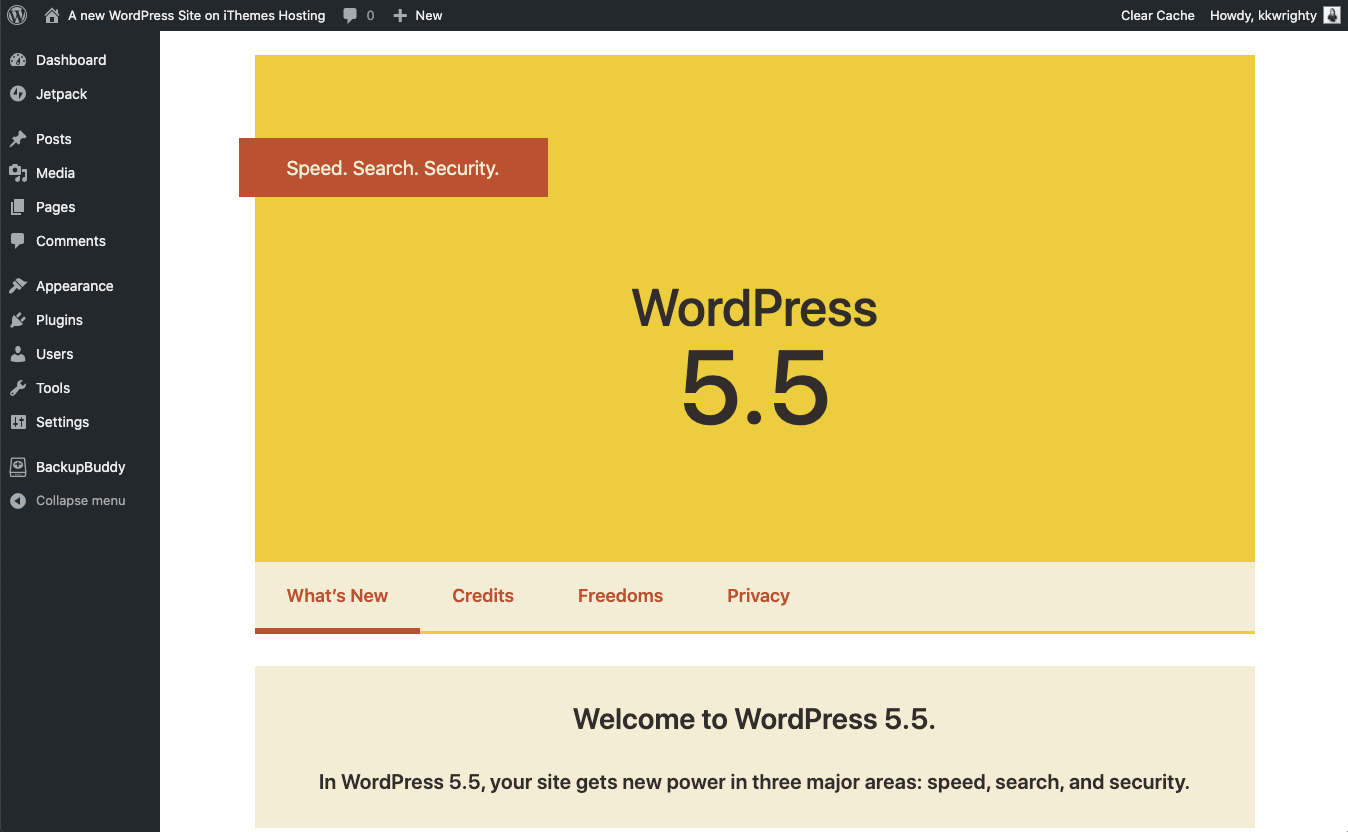Image resolution: width=1348 pixels, height=832 pixels.
Task: Open Howdy, kkwrighty account menu
Action: [x=1263, y=15]
